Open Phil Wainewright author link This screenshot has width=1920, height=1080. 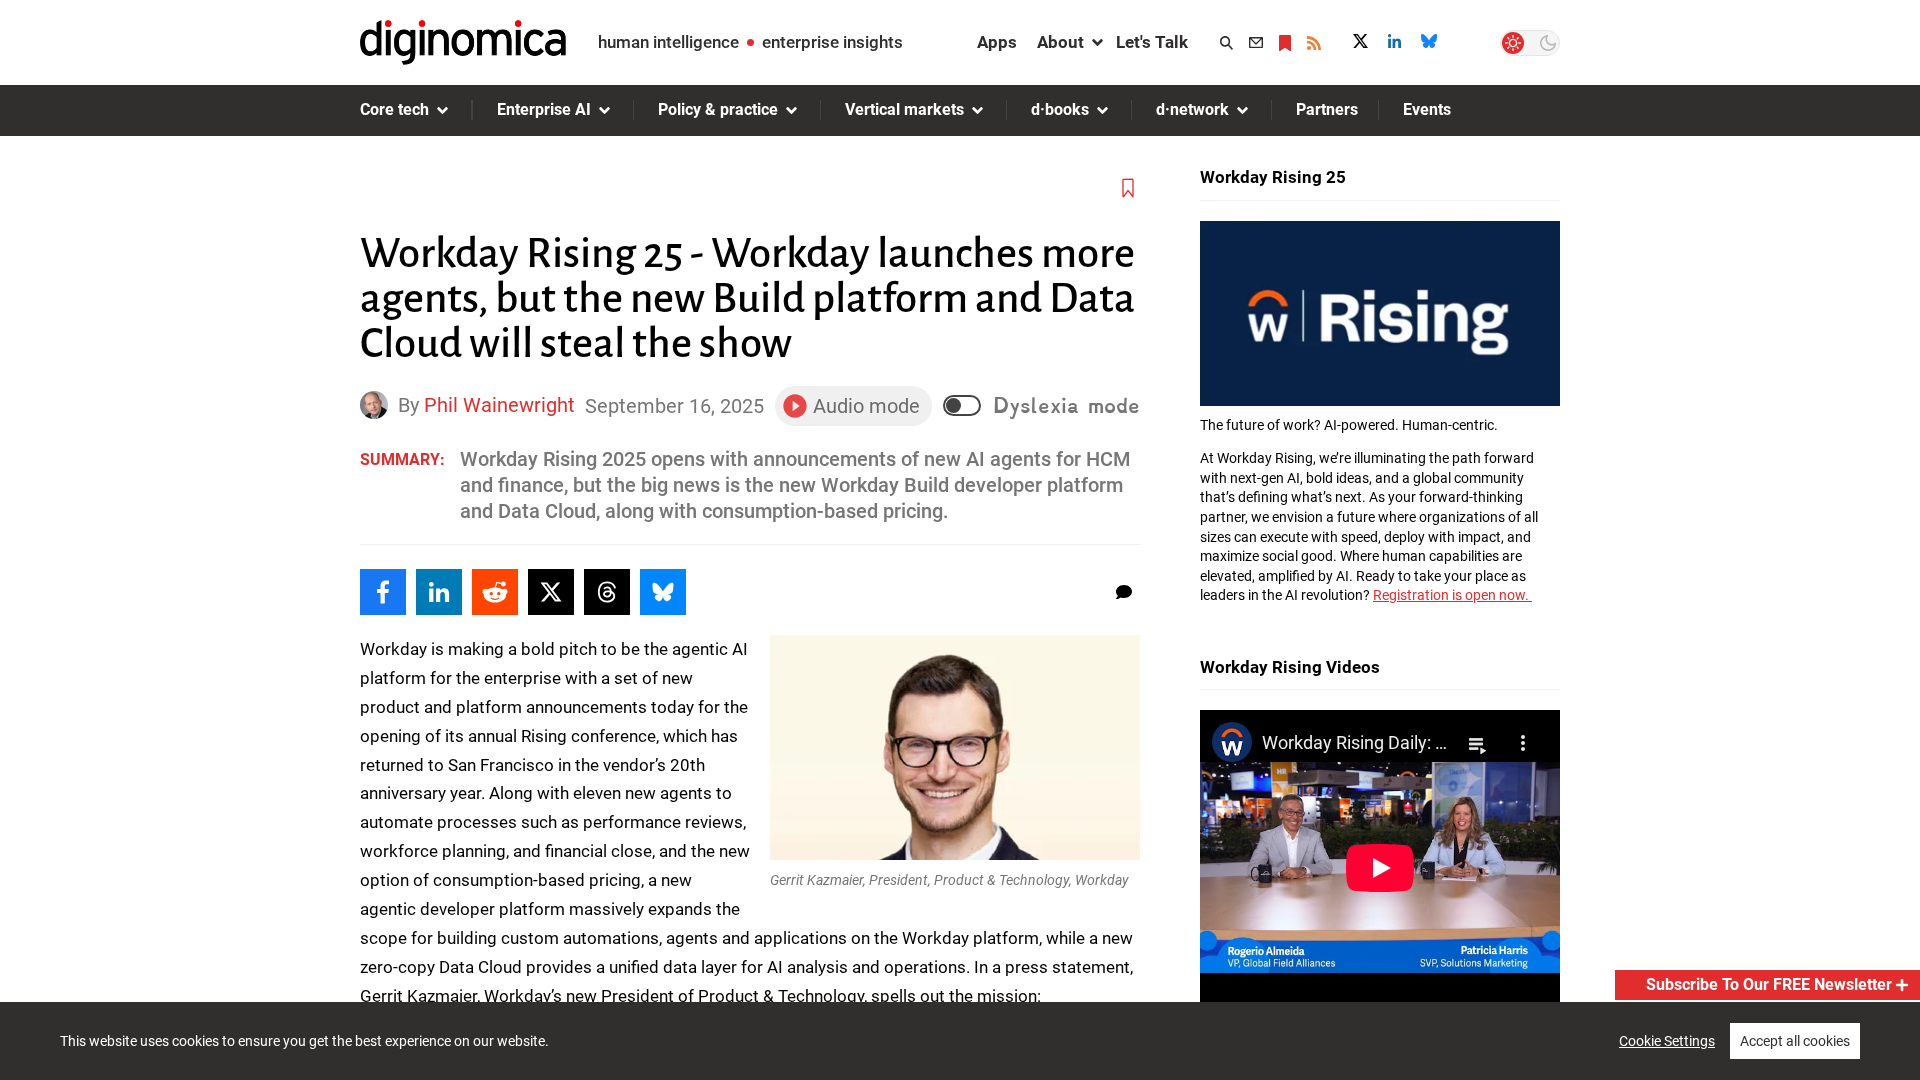(x=499, y=405)
